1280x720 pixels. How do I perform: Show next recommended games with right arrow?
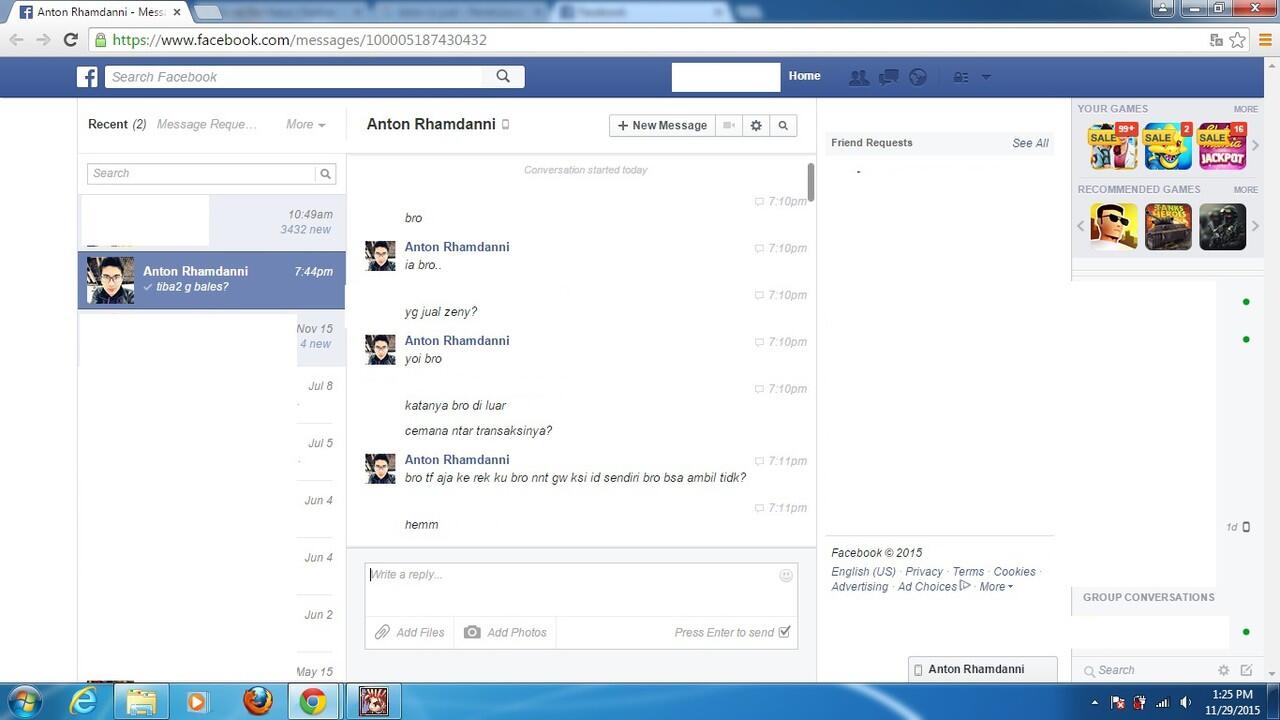pyautogui.click(x=1256, y=226)
